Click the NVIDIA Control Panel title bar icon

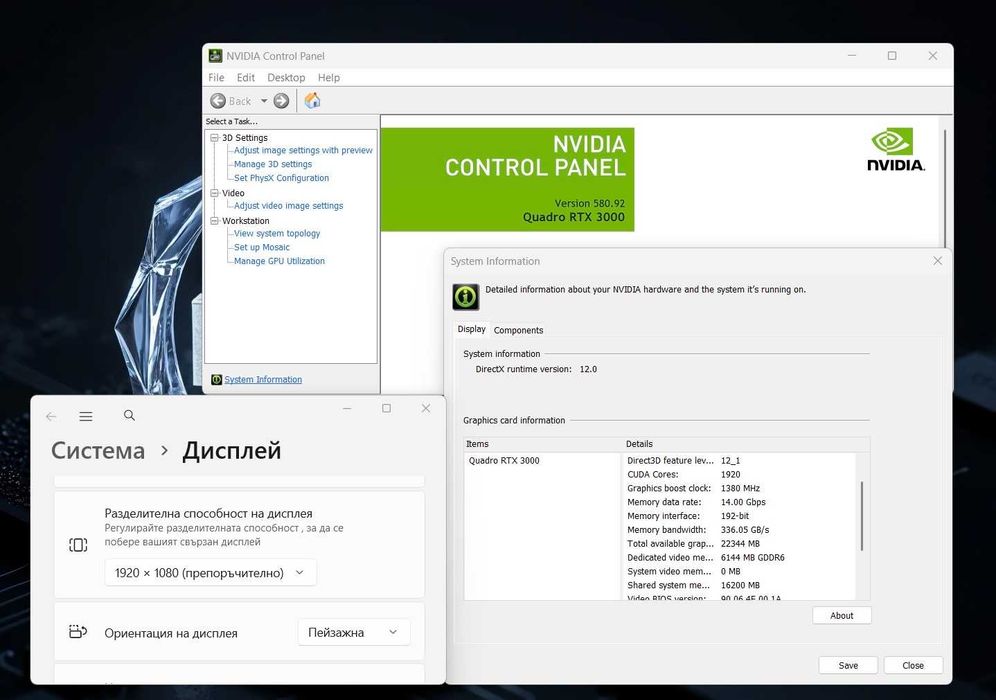coord(216,56)
